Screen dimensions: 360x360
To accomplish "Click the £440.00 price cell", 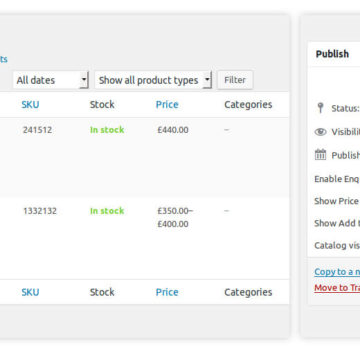I will (173, 130).
